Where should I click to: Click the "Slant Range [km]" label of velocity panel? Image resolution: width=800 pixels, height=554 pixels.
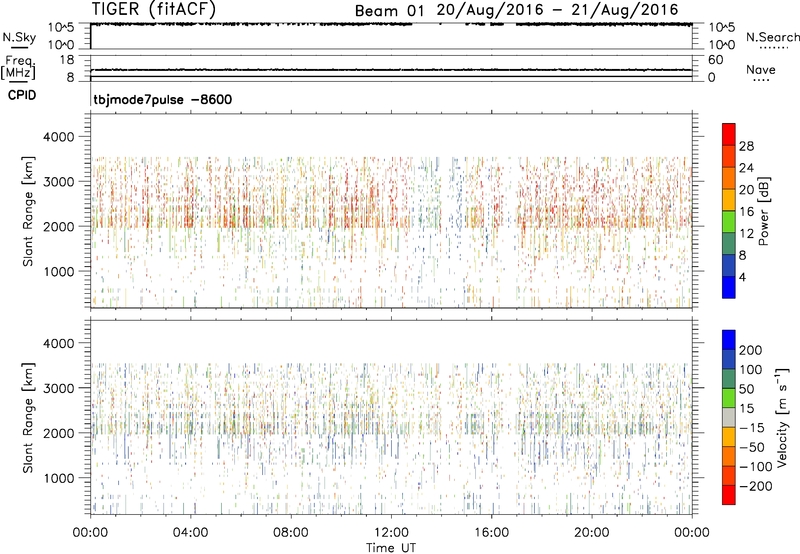click(x=28, y=418)
